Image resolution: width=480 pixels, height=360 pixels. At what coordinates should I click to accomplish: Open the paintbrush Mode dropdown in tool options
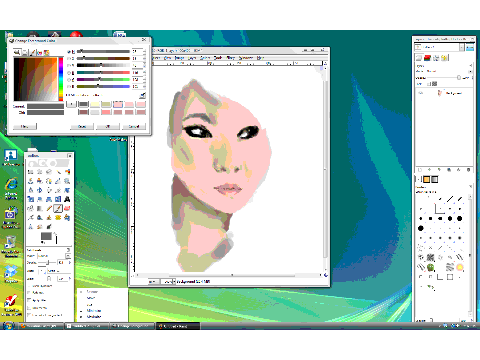(x=54, y=256)
